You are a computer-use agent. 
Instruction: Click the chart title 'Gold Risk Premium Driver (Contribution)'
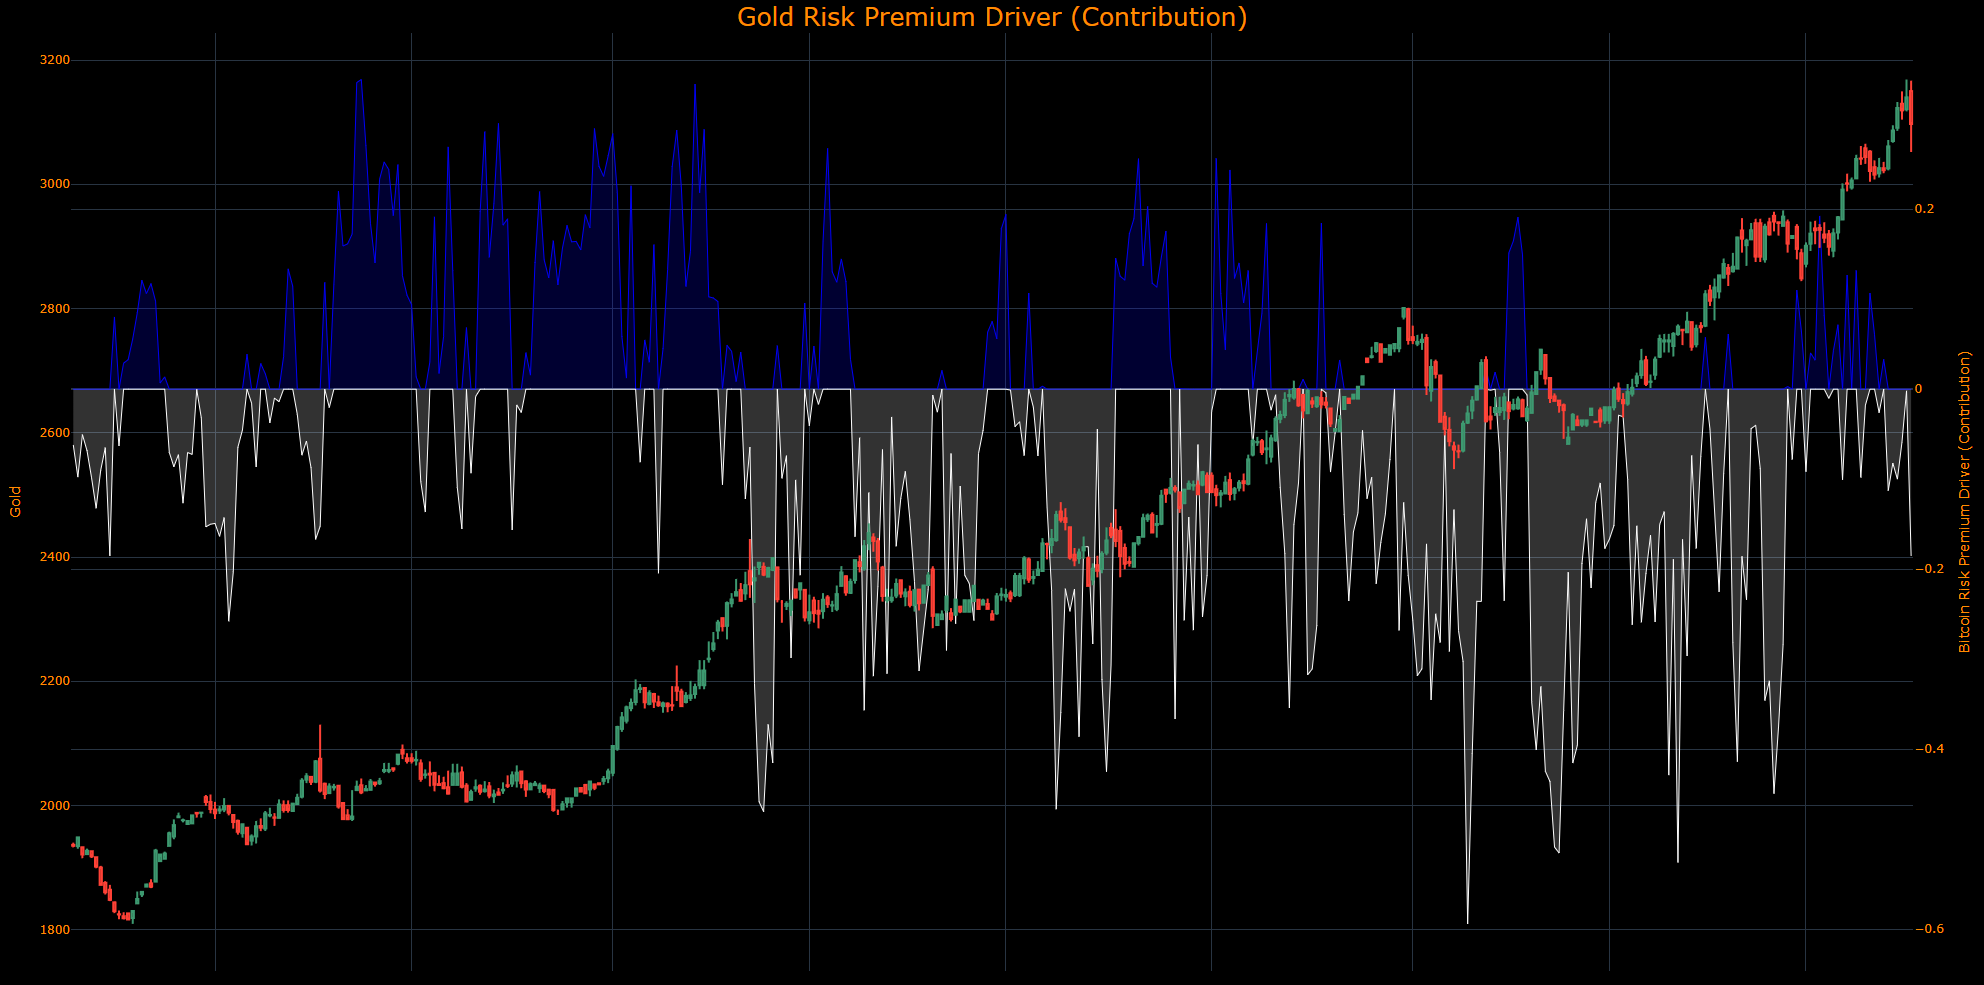point(992,18)
